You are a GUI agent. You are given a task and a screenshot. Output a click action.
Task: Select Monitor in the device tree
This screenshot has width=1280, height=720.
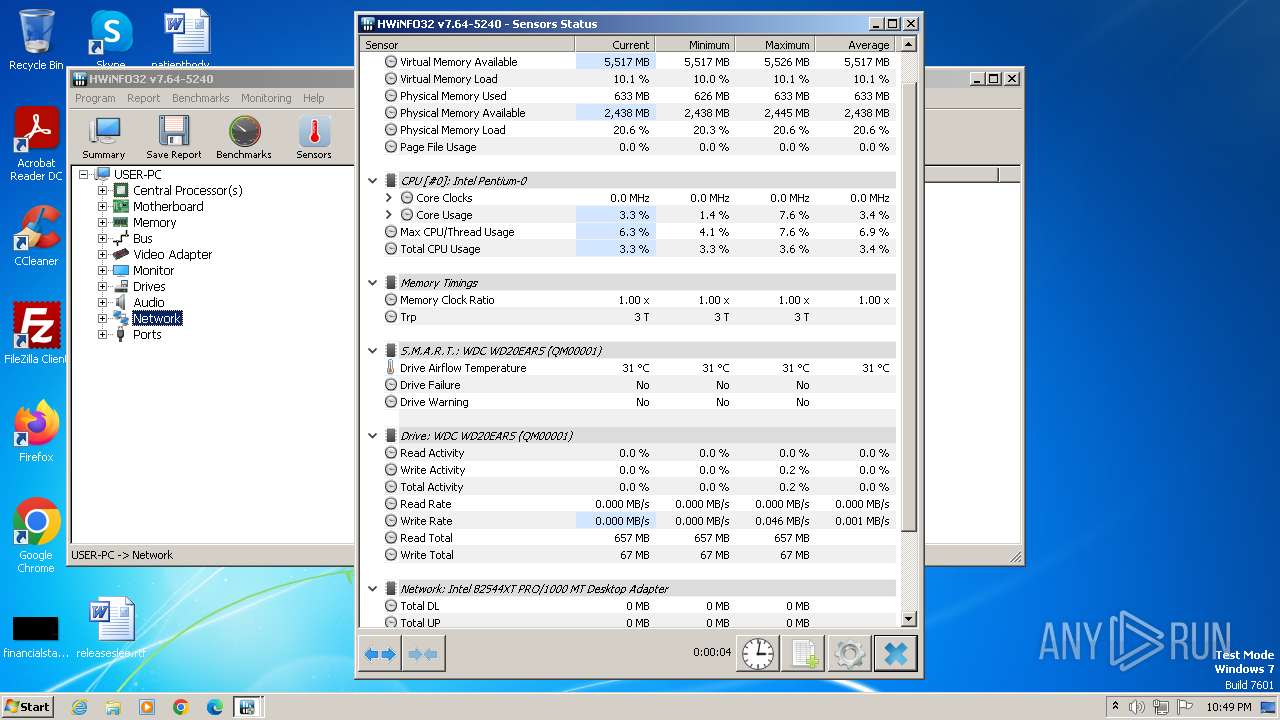(153, 270)
